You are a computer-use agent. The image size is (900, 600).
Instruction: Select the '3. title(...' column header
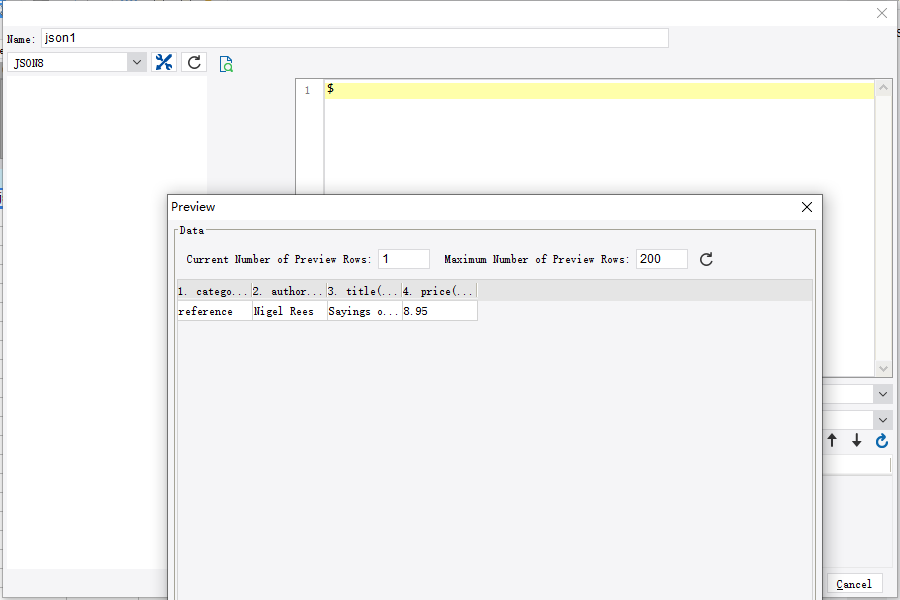pos(364,291)
